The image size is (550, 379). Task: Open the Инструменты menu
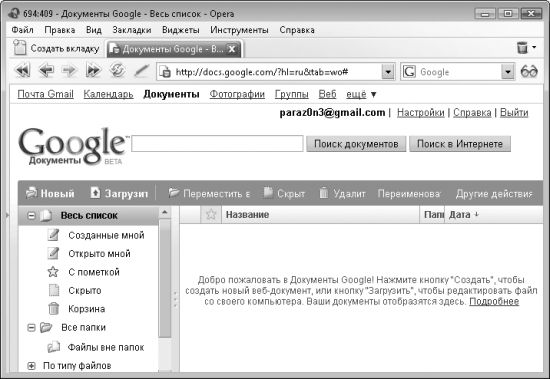[x=239, y=30]
